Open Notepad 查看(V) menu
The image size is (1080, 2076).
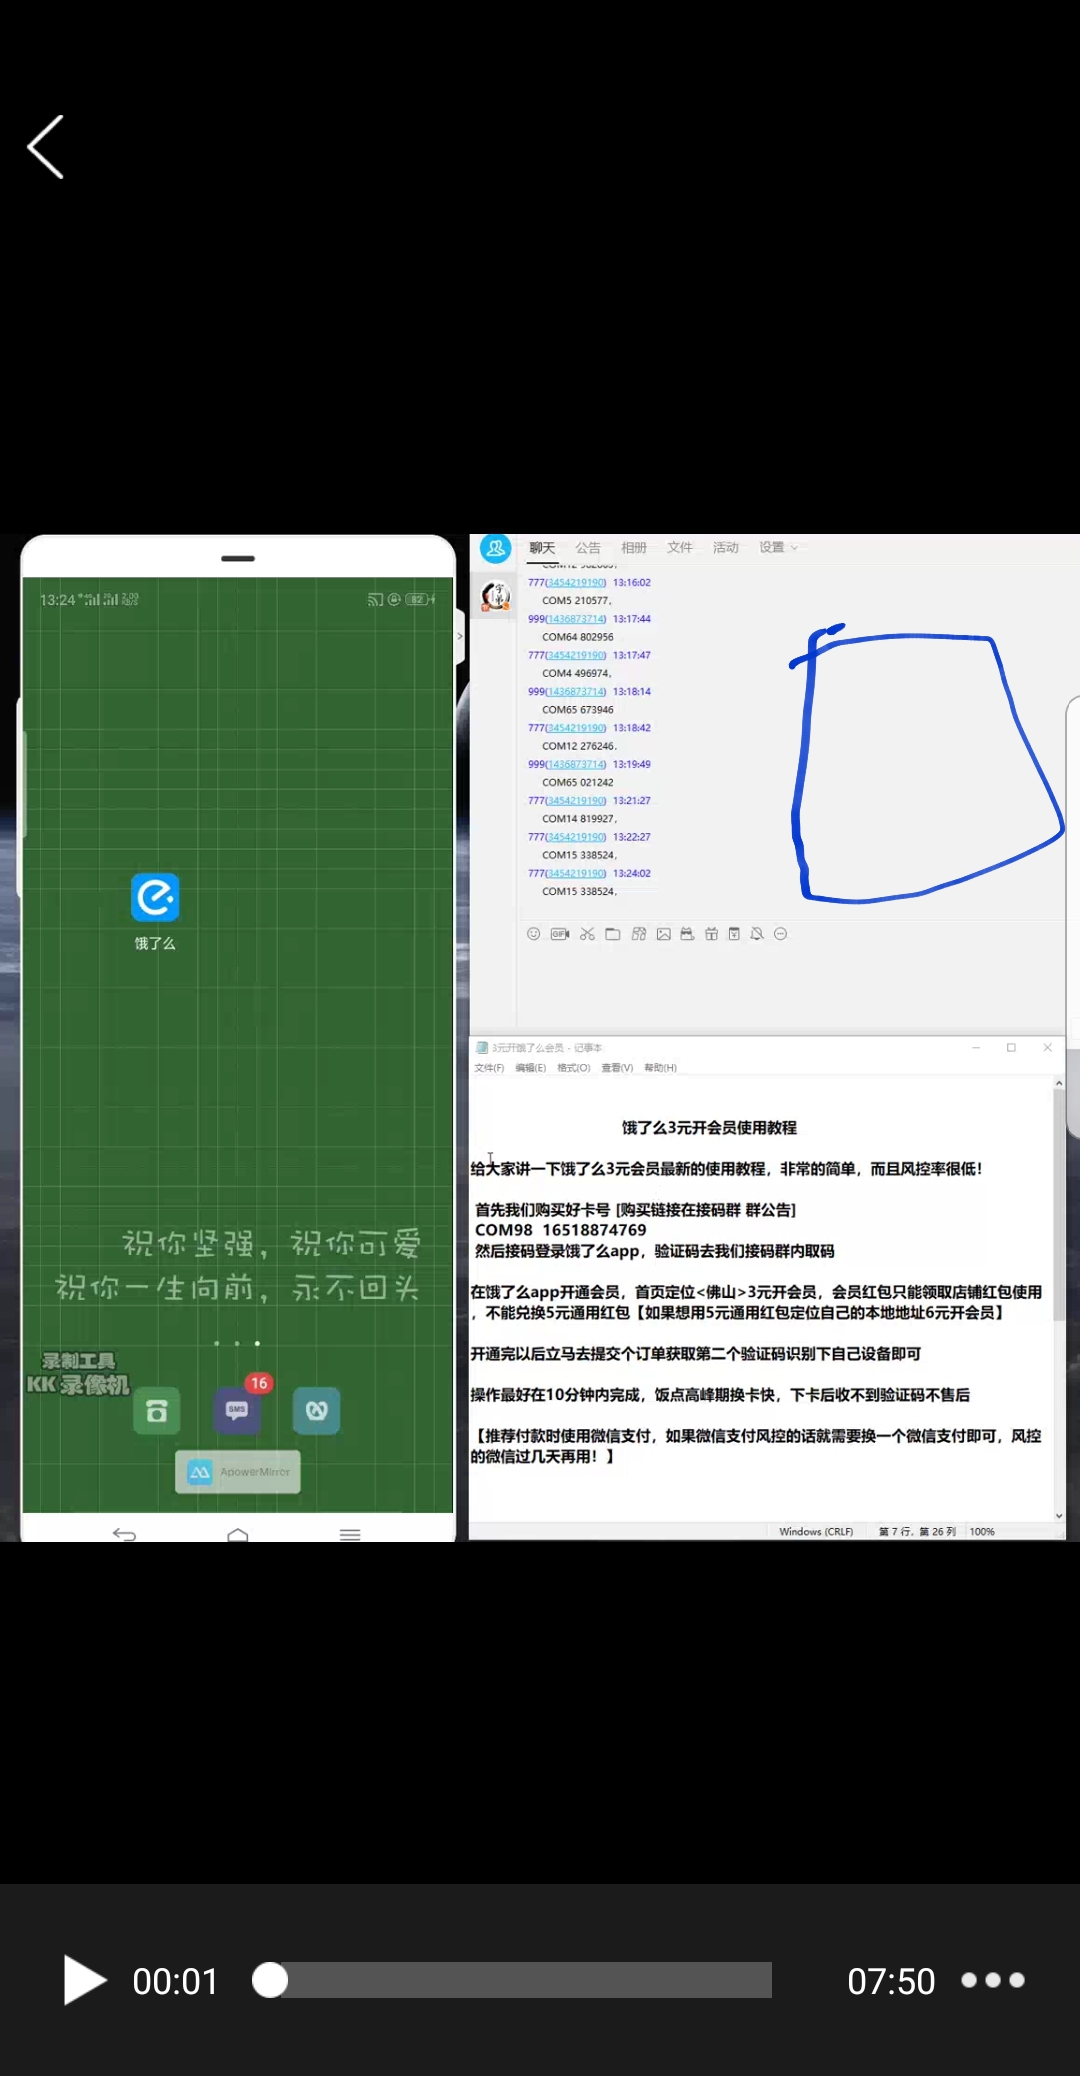(617, 1068)
